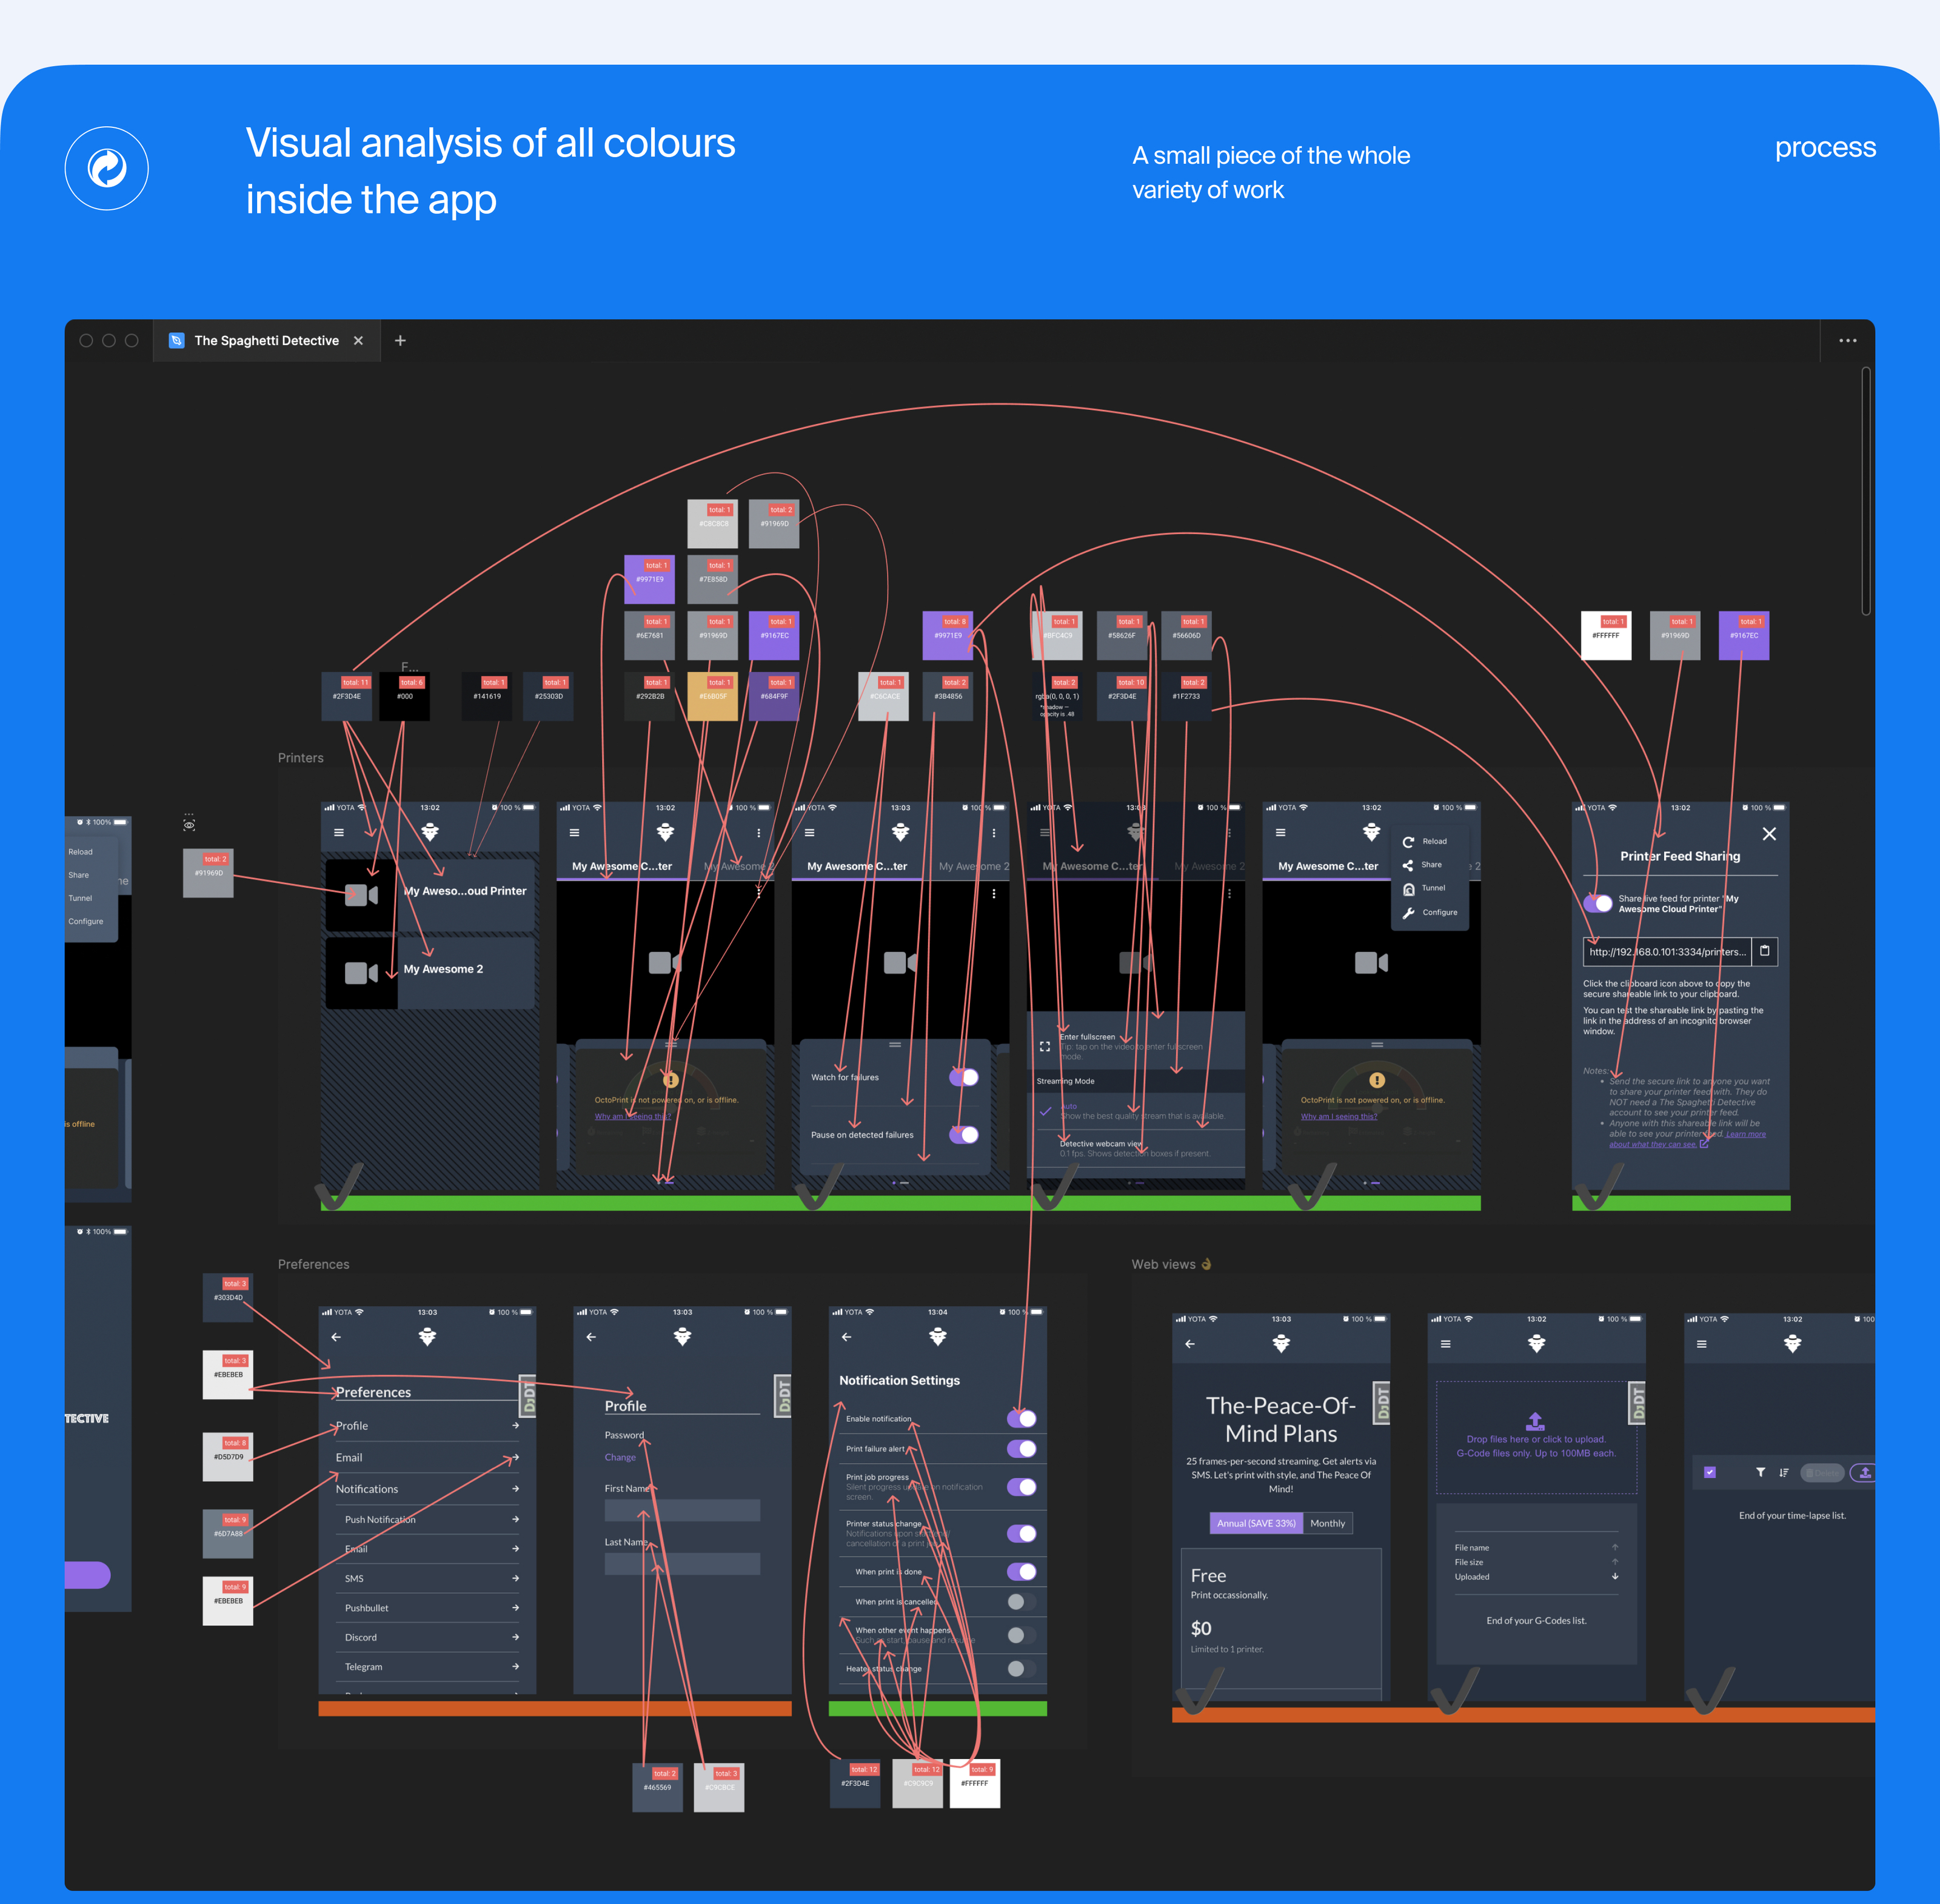Click the wrench Configure icon
Screen dimensions: 1940x1904
1408,913
